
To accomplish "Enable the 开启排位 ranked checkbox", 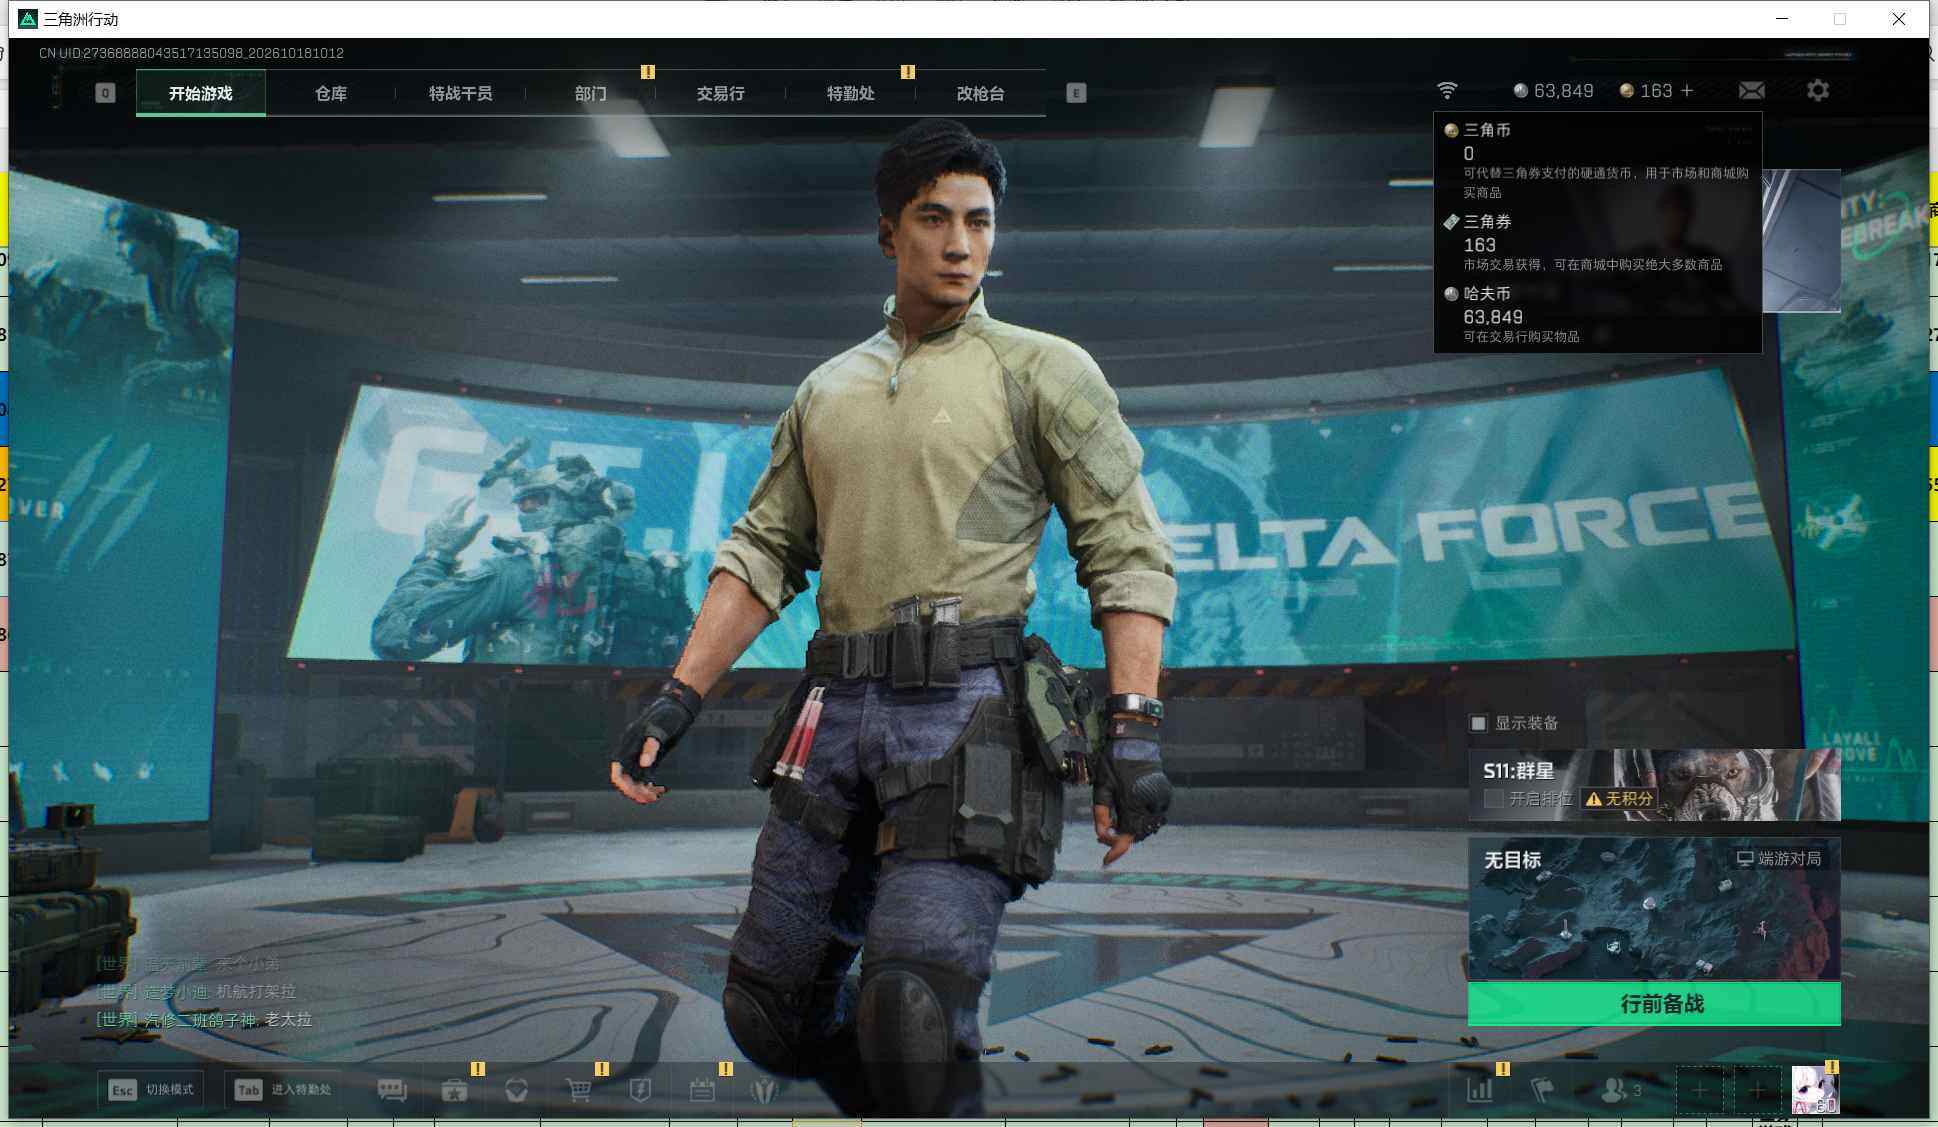I will tap(1493, 799).
